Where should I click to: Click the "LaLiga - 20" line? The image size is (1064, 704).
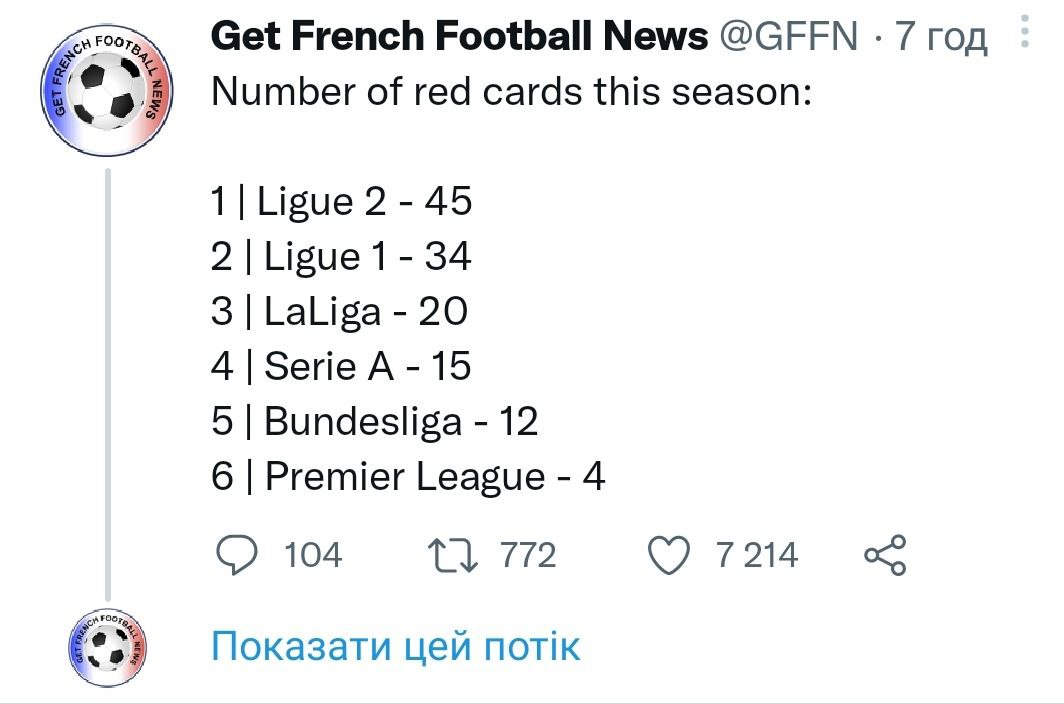[365, 312]
